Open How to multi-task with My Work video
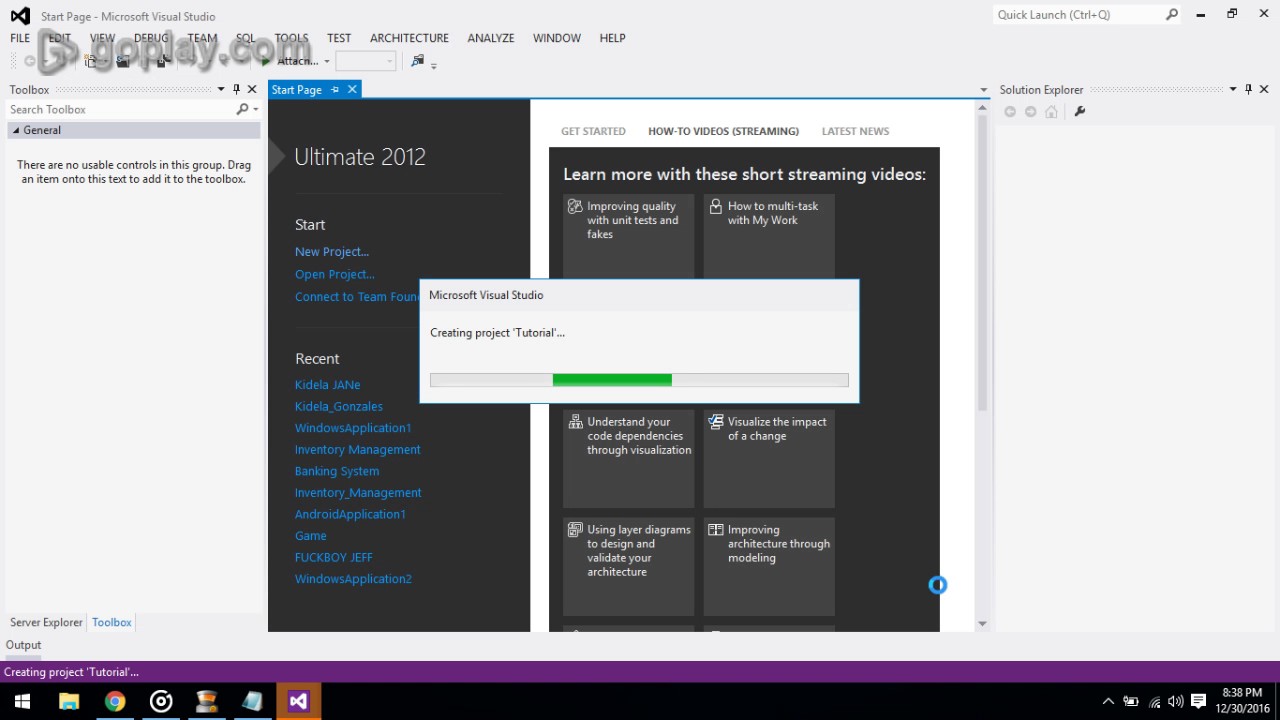Screen dimensions: 1280x720 (x=769, y=237)
